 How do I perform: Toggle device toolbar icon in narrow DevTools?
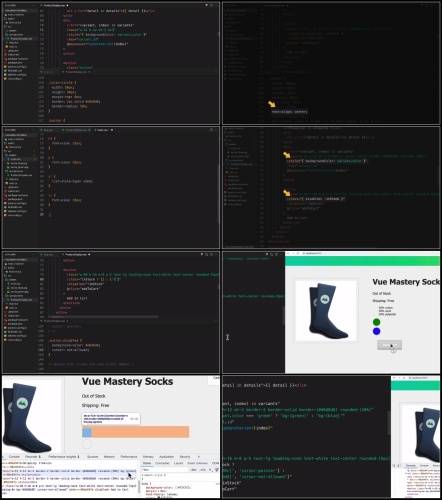coord(398,465)
